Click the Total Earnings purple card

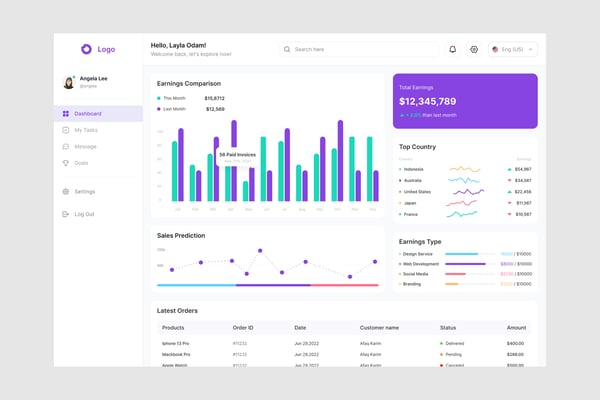pos(465,101)
